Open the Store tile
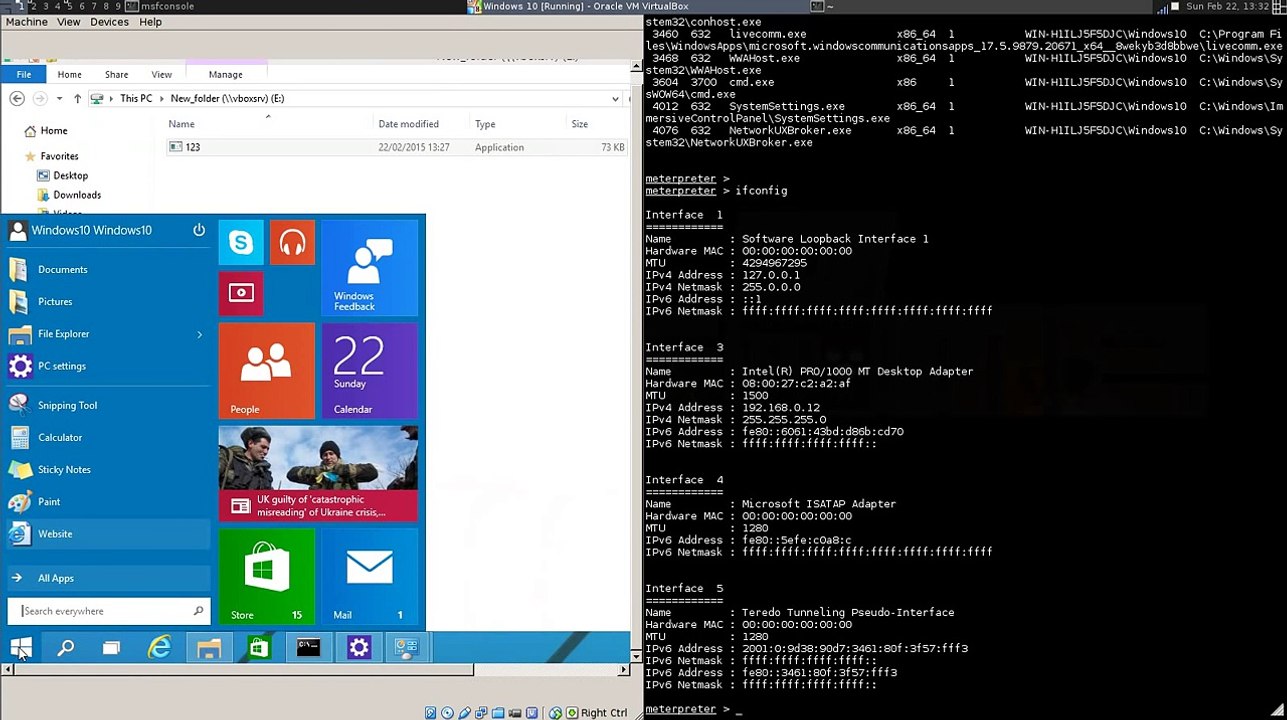Screen dimensions: 1287x720 coord(266,575)
